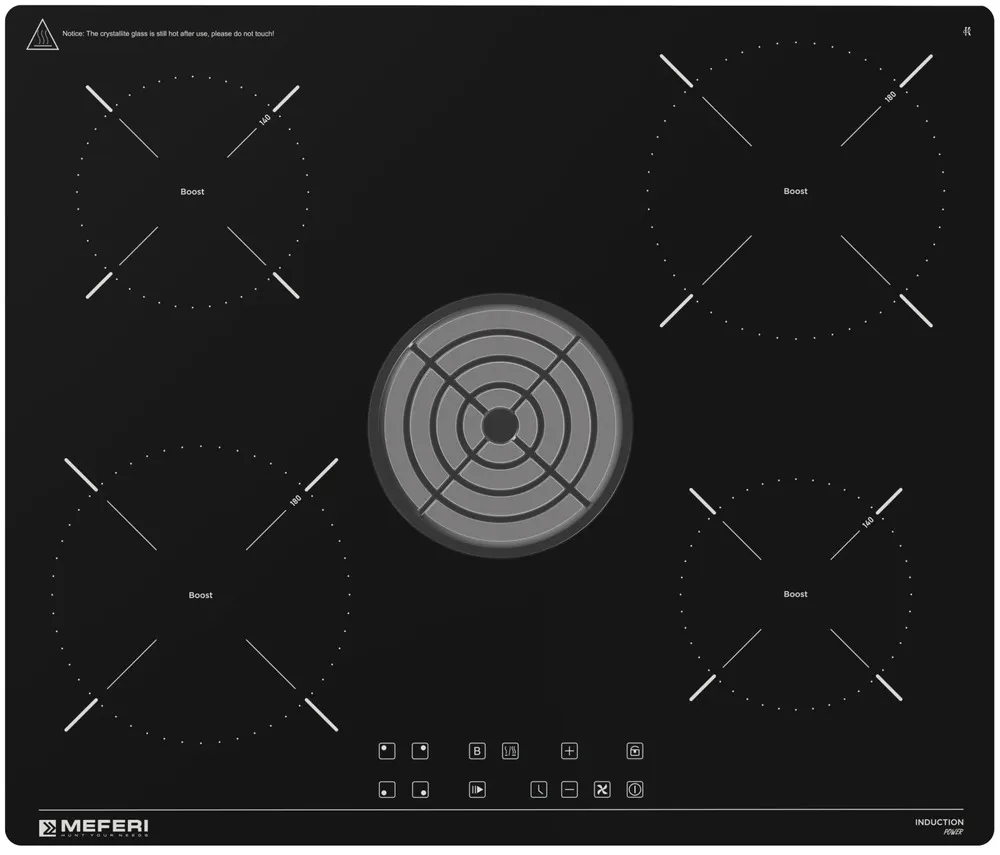The image size is (1000, 855).
Task: Click the Boost label in top-left zone
Action: tap(192, 192)
